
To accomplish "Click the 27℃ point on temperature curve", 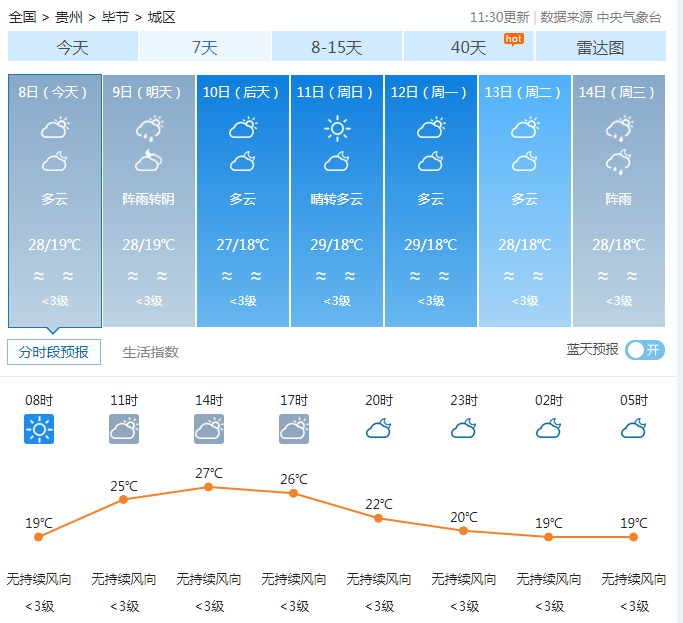I will 209,487.
